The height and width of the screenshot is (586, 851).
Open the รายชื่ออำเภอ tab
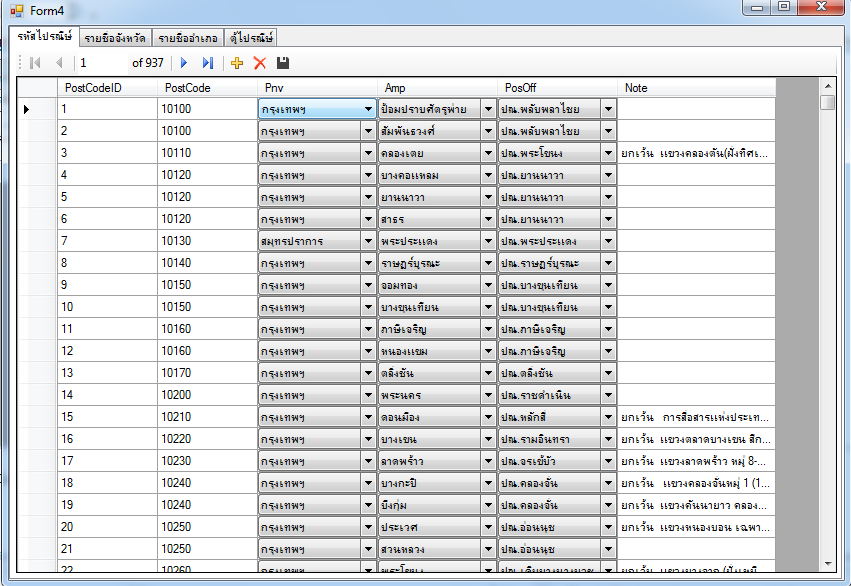[x=187, y=37]
